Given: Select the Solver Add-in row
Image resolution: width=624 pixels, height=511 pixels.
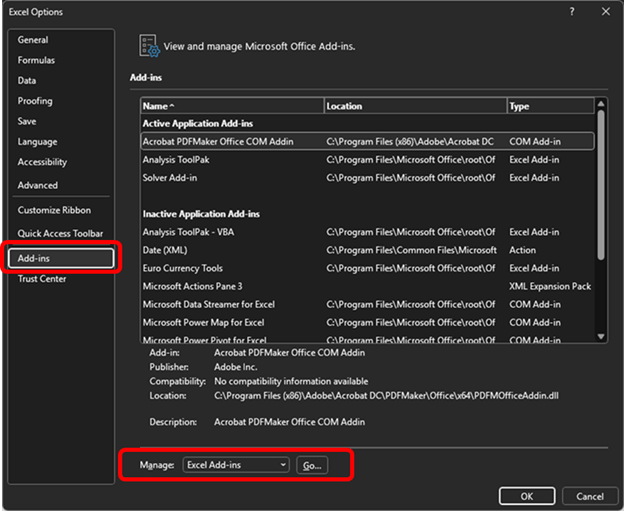Looking at the screenshot, I should 367,177.
